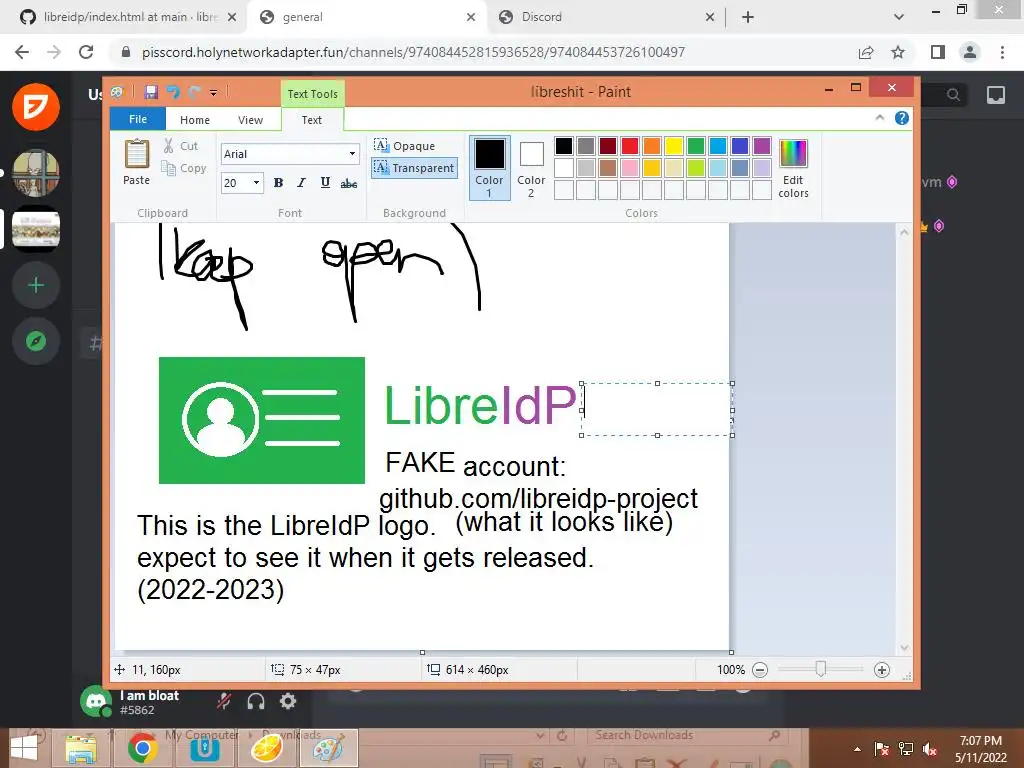This screenshot has height=768, width=1024.
Task: Zoom out with the minus button
Action: (760, 669)
